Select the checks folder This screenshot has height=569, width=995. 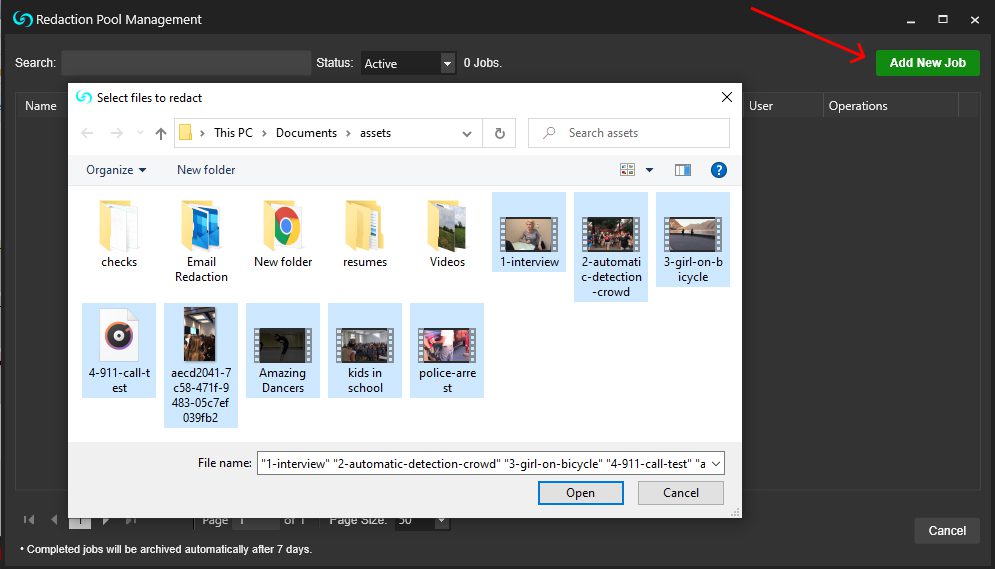[x=119, y=233]
